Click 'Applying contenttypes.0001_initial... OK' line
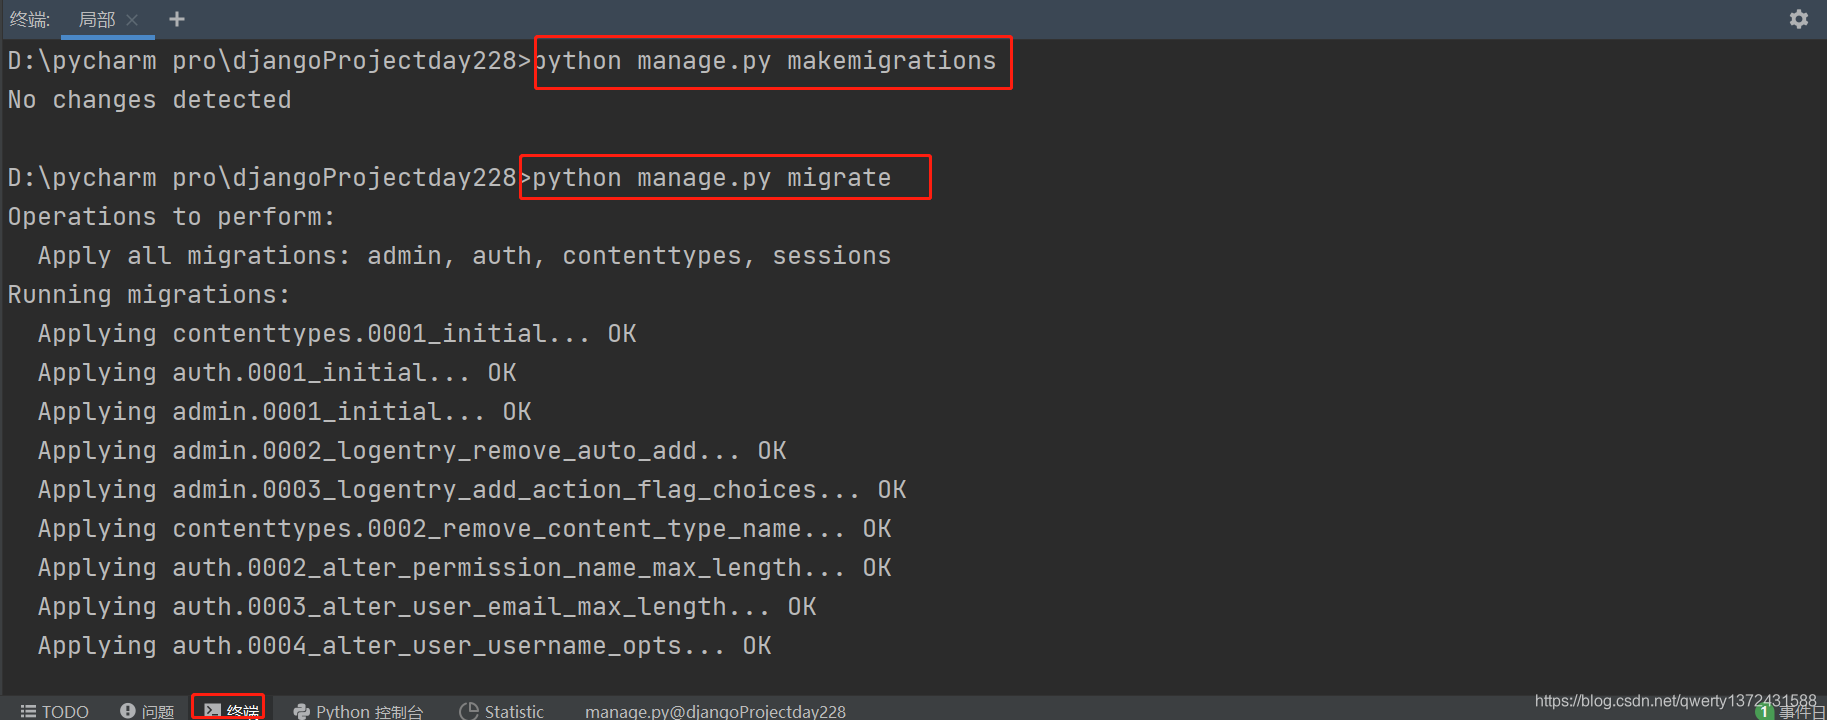 click(x=337, y=334)
